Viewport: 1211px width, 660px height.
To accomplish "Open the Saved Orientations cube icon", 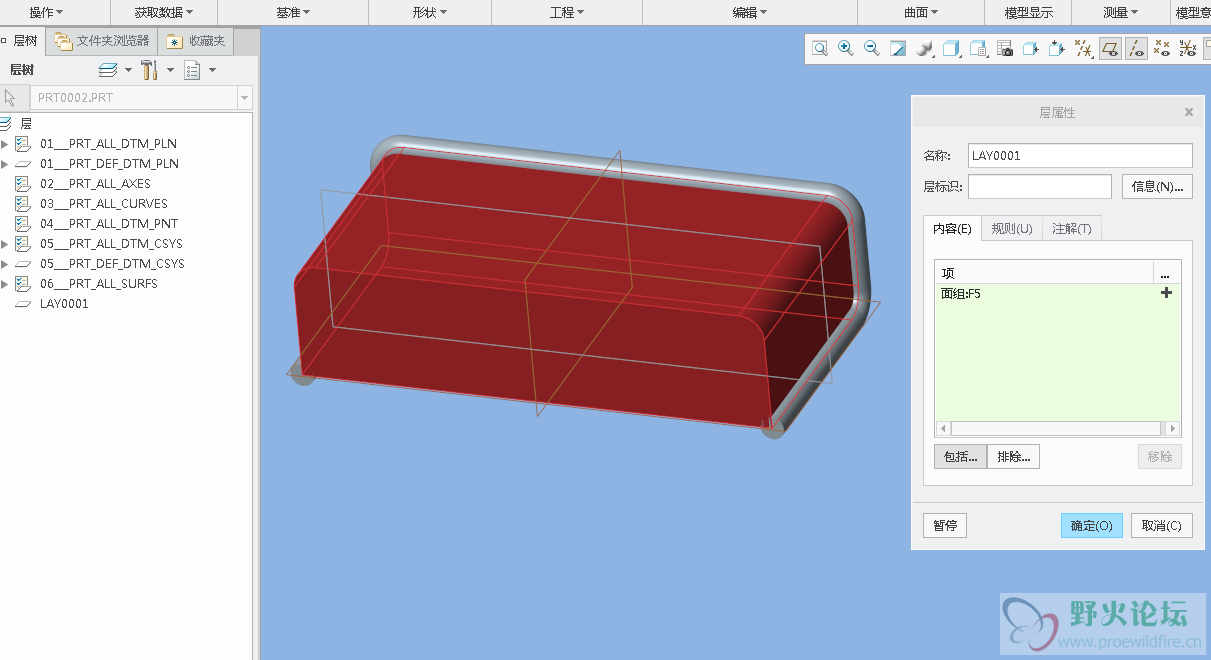I will click(x=952, y=48).
